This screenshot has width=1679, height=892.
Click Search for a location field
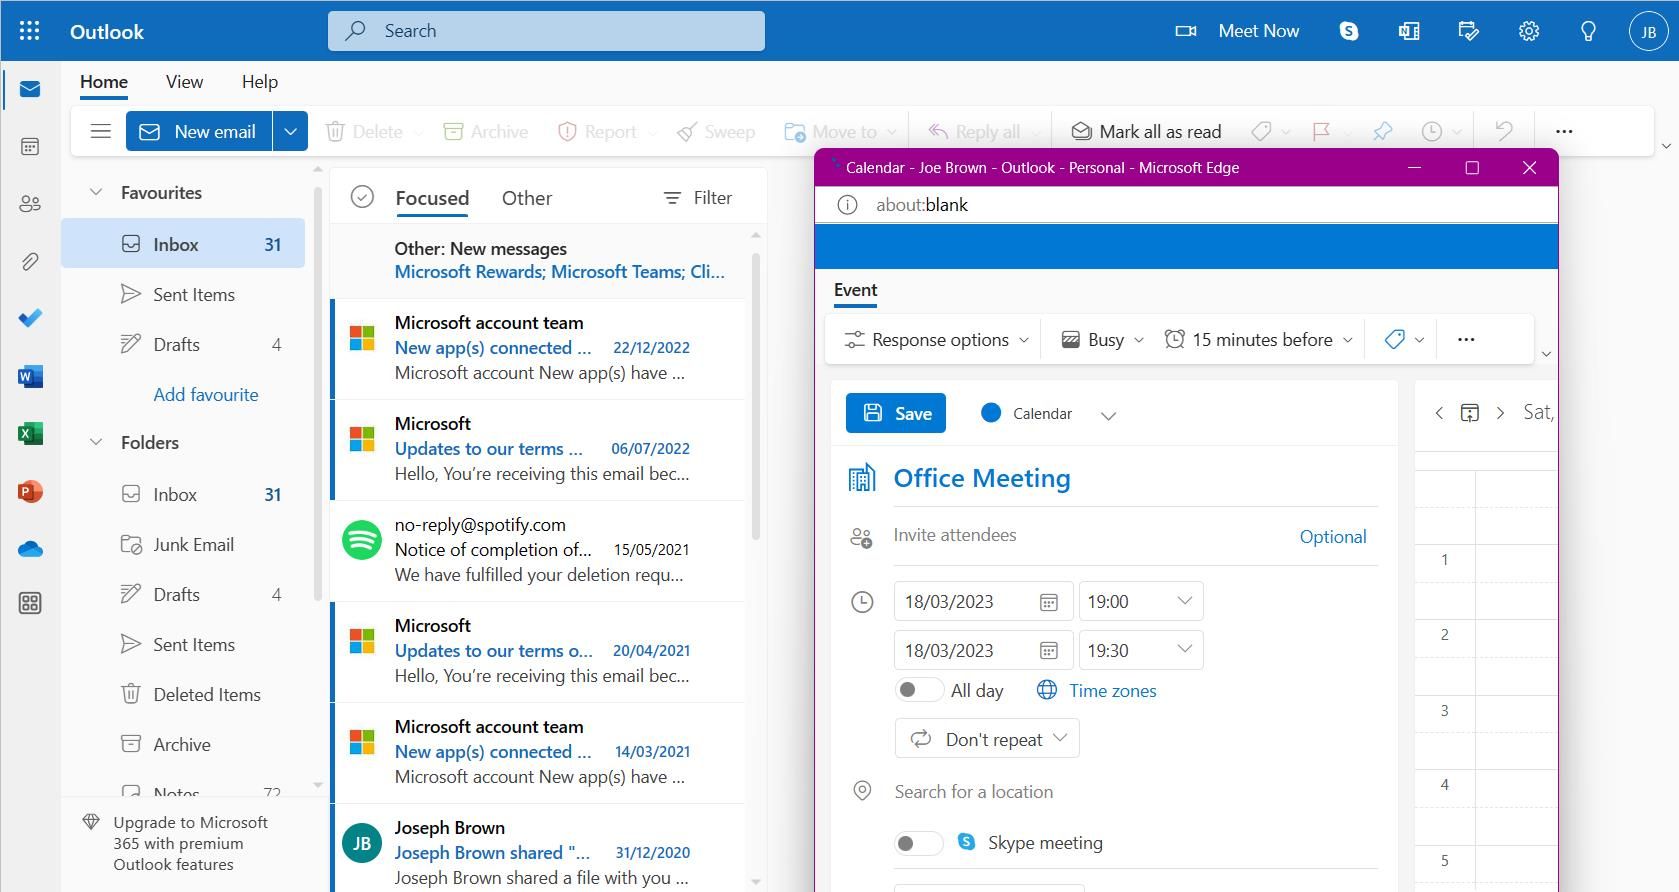point(1136,792)
